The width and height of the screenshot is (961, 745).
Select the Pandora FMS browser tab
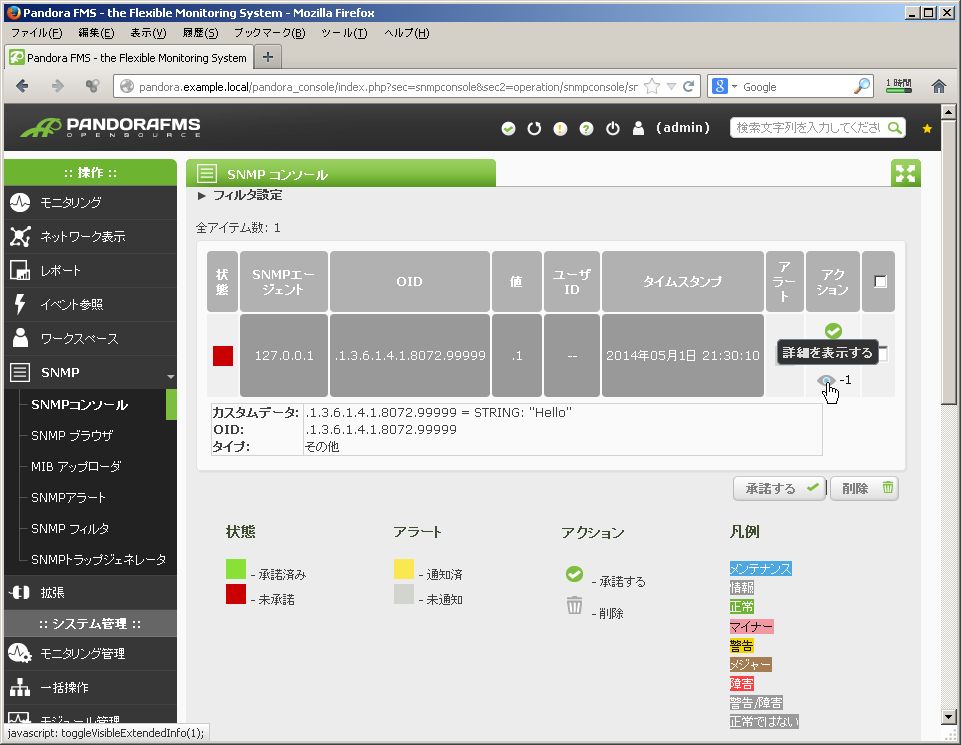[x=128, y=58]
